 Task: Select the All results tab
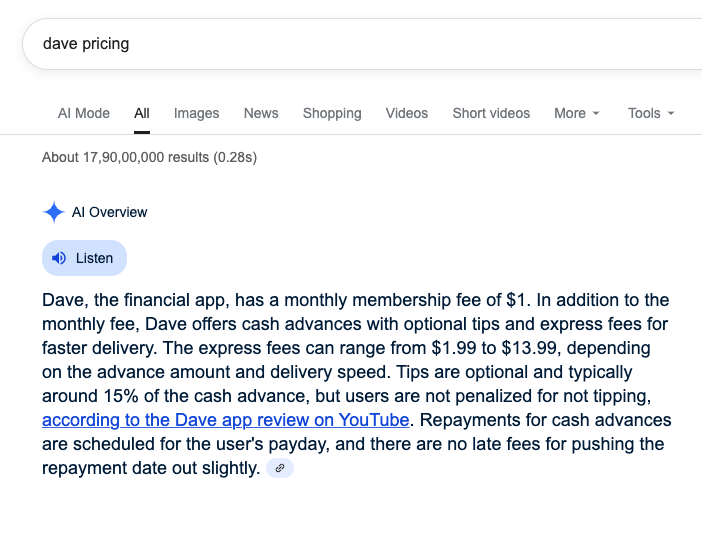coord(141,113)
